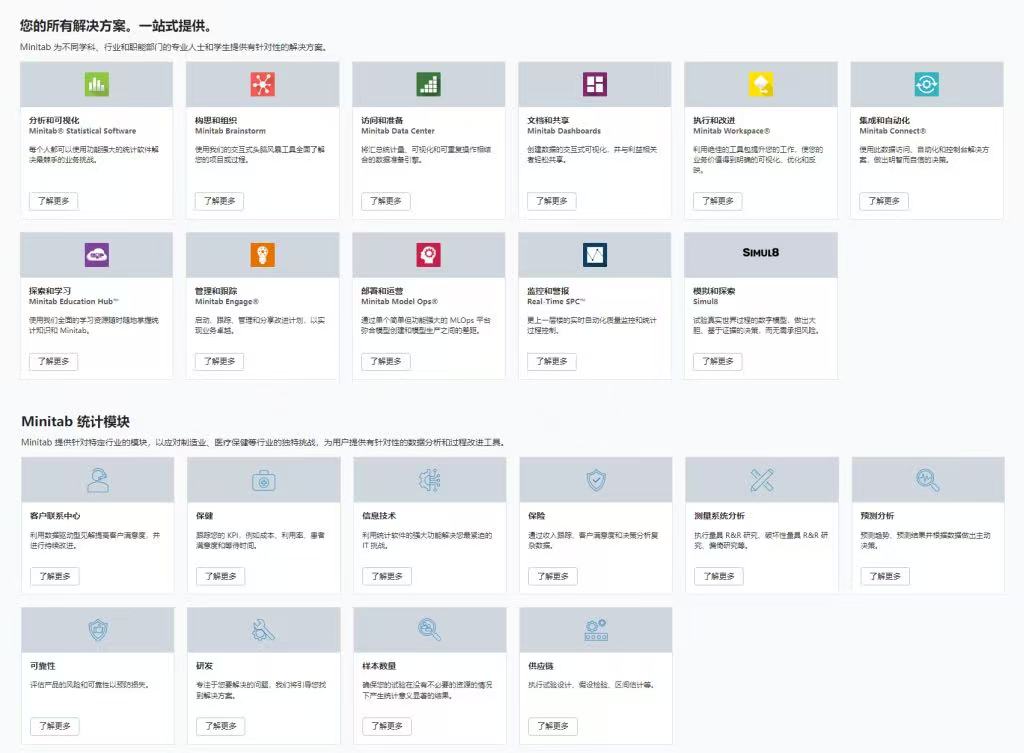Open the 样本数量 card title
This screenshot has height=753, width=1024.
pos(378,666)
